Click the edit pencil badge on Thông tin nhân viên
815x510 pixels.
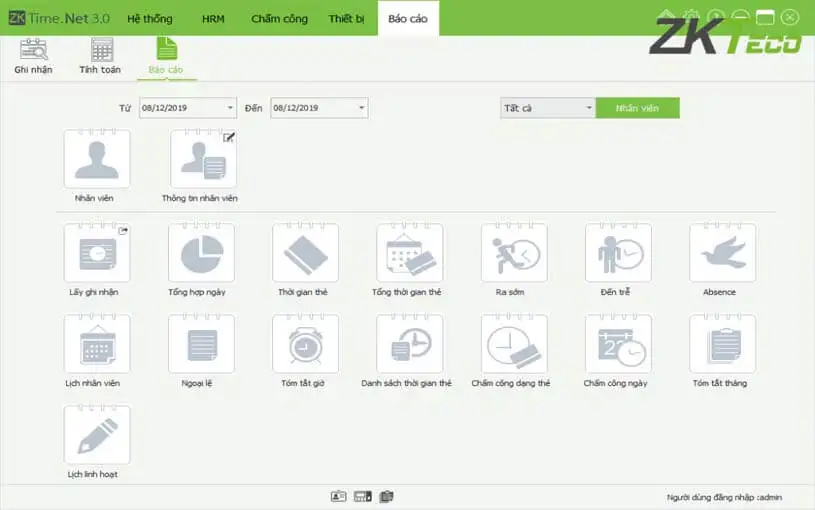[x=229, y=137]
